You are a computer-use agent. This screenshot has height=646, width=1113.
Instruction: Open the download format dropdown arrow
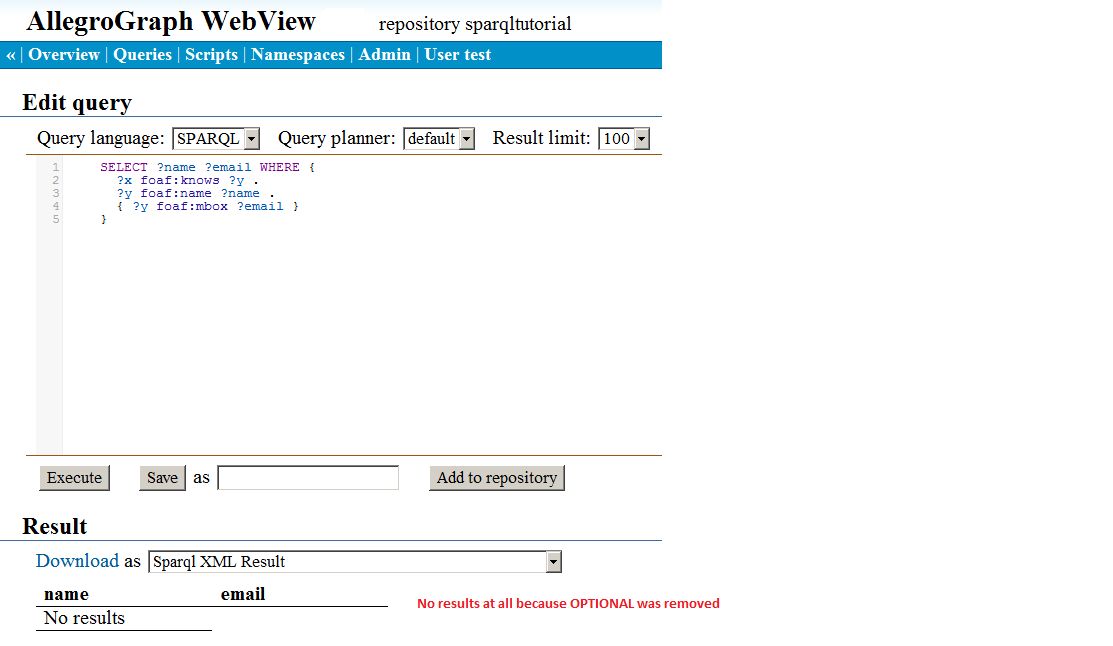point(552,561)
